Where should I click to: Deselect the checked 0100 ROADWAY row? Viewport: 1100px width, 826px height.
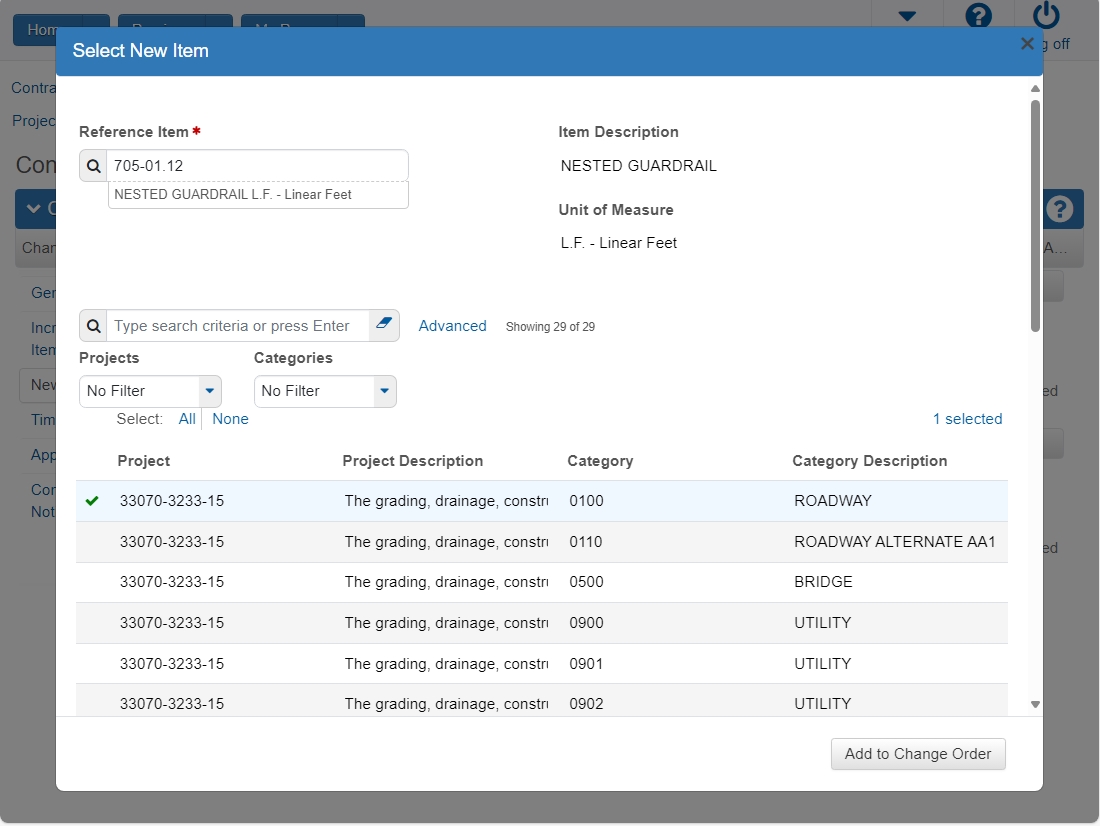pyautogui.click(x=542, y=501)
